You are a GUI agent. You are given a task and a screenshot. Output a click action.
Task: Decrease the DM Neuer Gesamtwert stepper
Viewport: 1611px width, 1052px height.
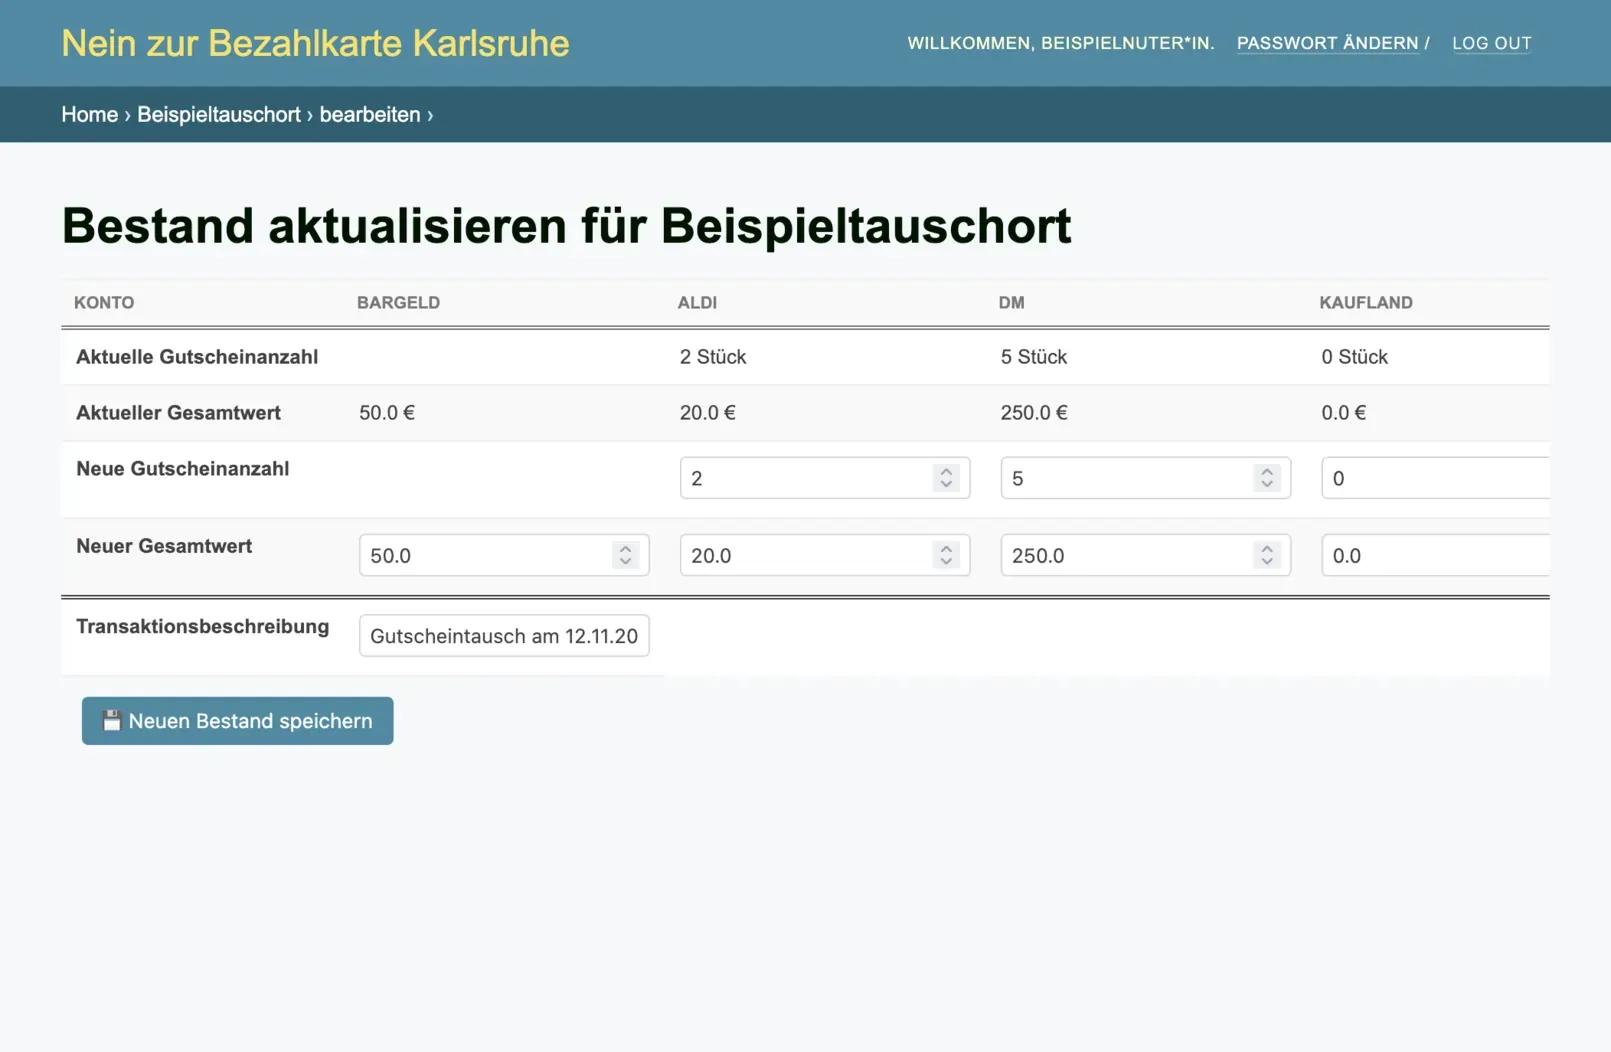click(x=1267, y=562)
